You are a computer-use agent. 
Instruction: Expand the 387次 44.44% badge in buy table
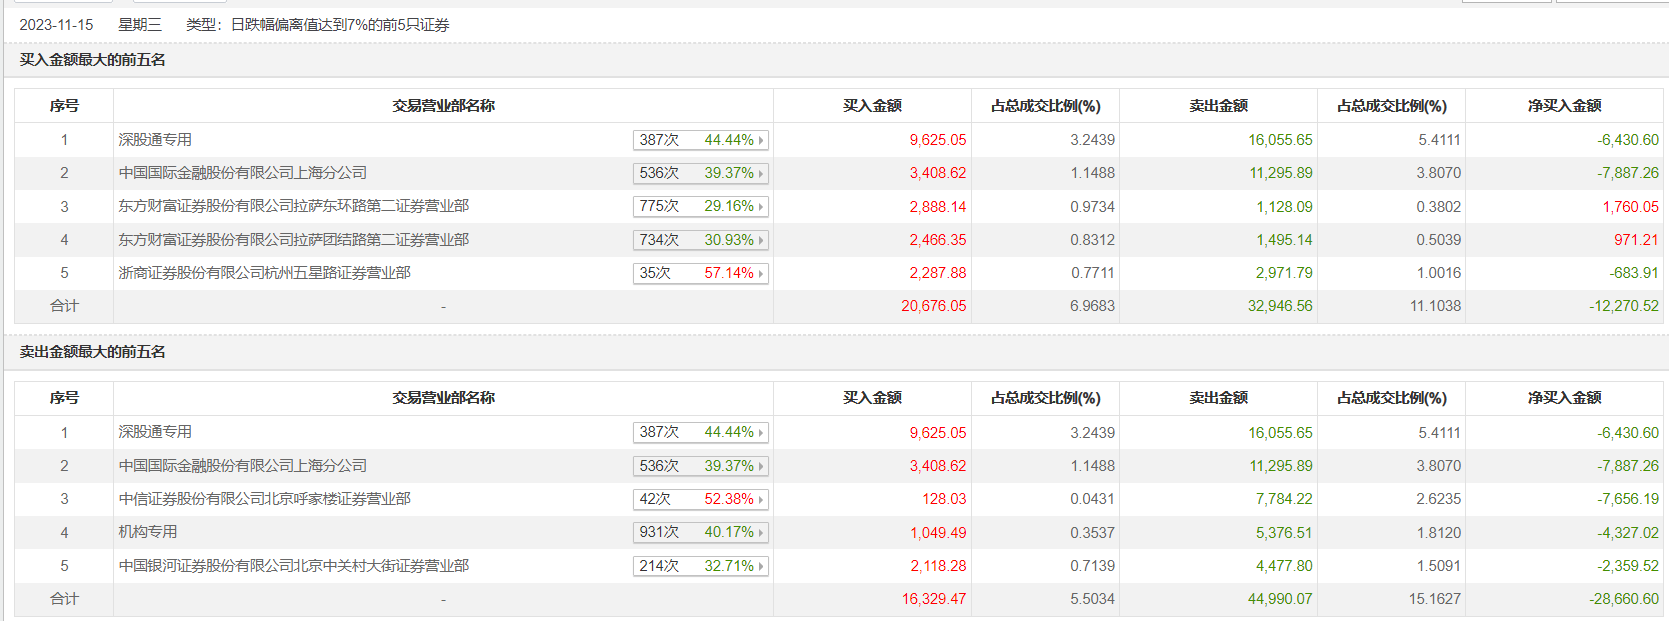coord(700,140)
